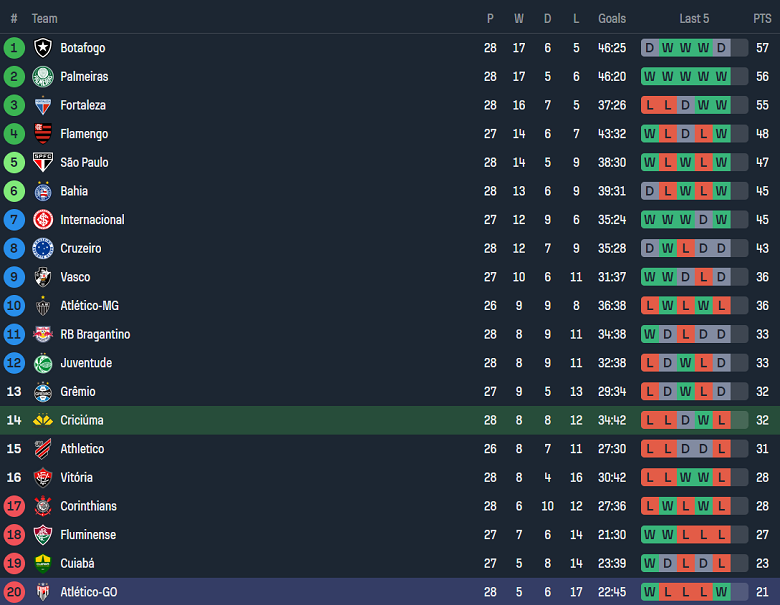Sort by the Goals column header
The image size is (780, 605).
612,19
